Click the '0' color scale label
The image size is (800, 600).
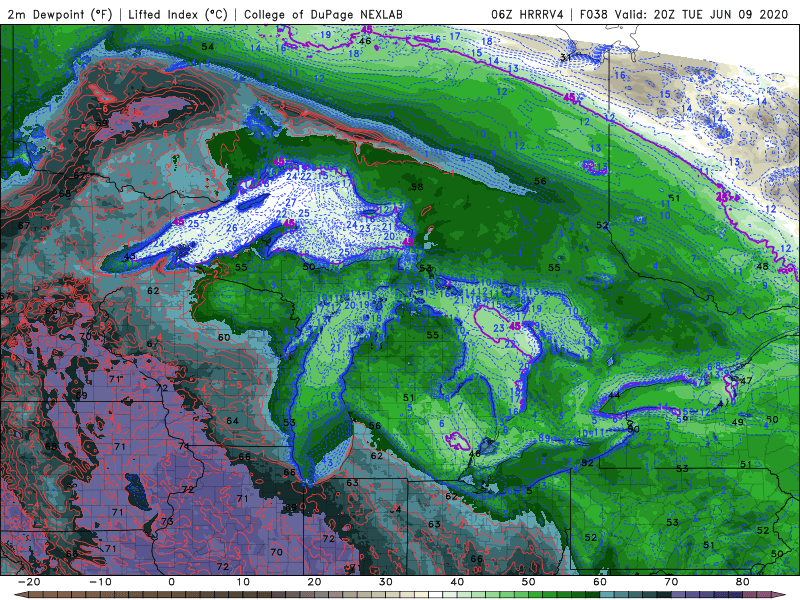click(x=171, y=582)
